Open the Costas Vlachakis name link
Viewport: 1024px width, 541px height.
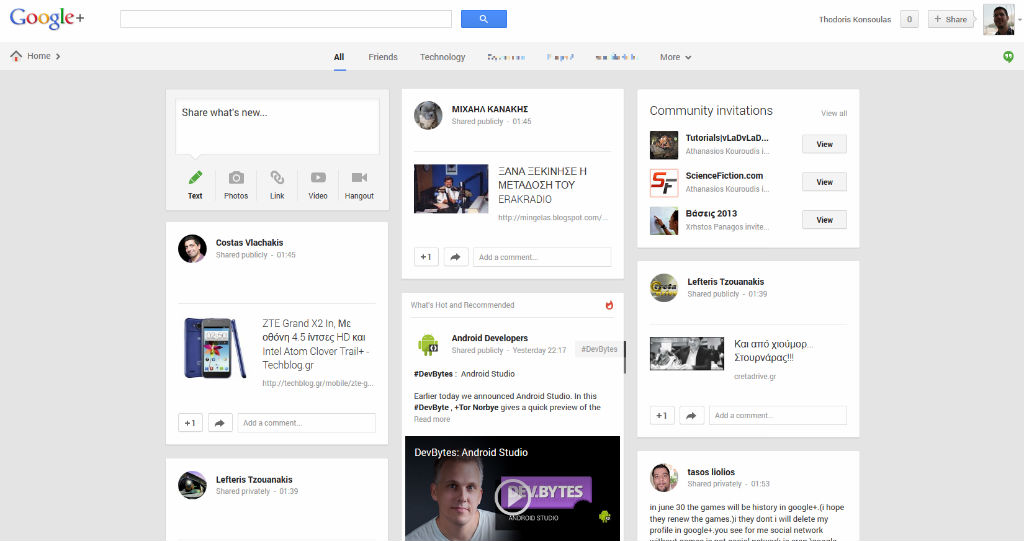[x=249, y=242]
